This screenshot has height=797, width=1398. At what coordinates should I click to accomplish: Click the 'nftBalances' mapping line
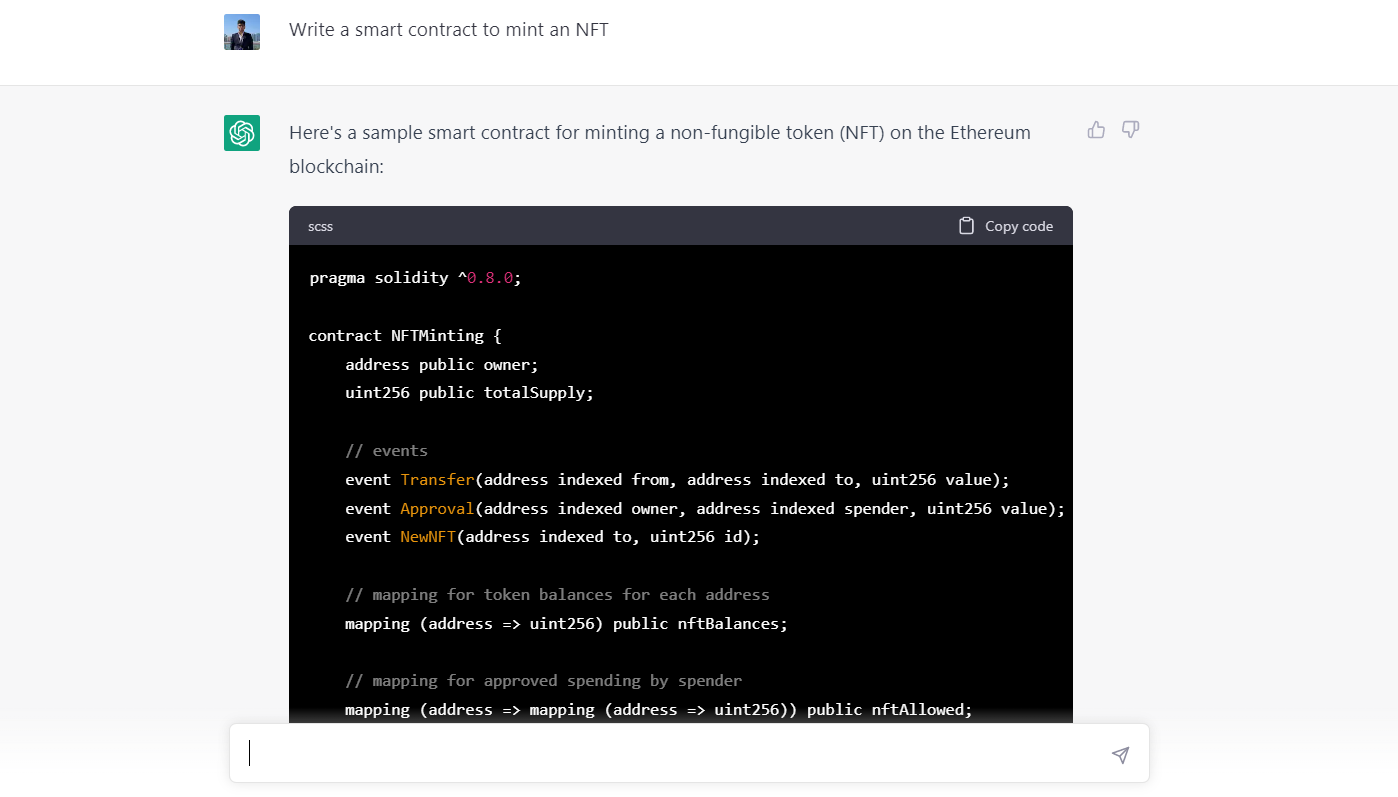567,623
